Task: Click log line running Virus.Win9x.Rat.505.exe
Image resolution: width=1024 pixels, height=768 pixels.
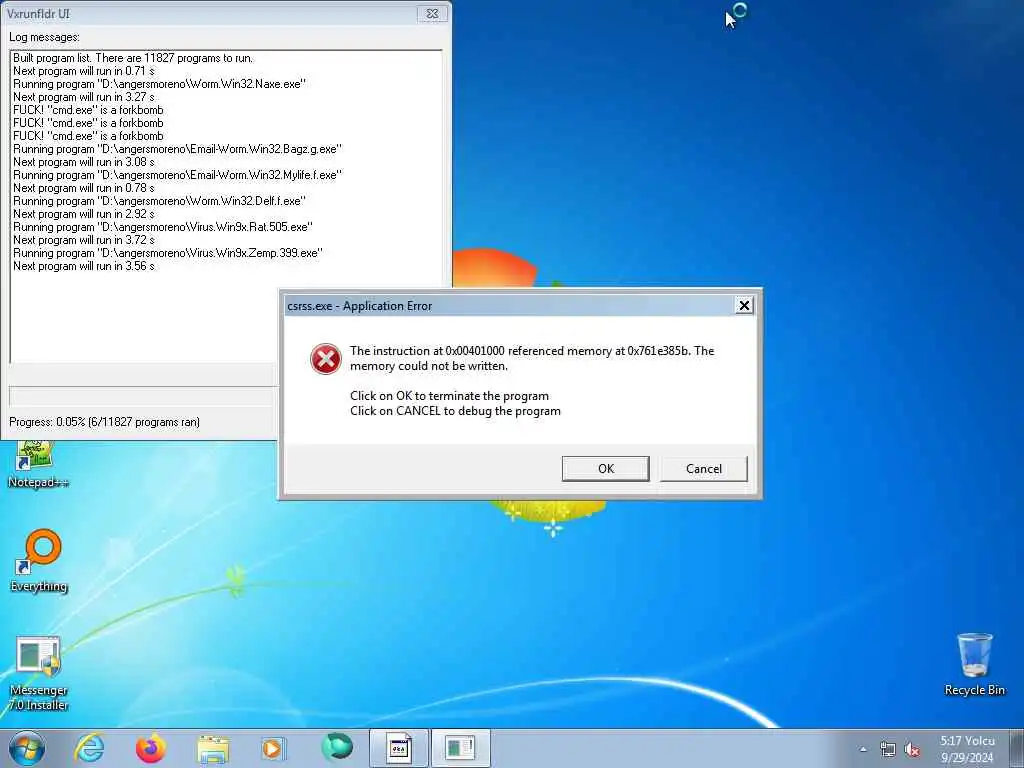Action: pyautogui.click(x=163, y=227)
